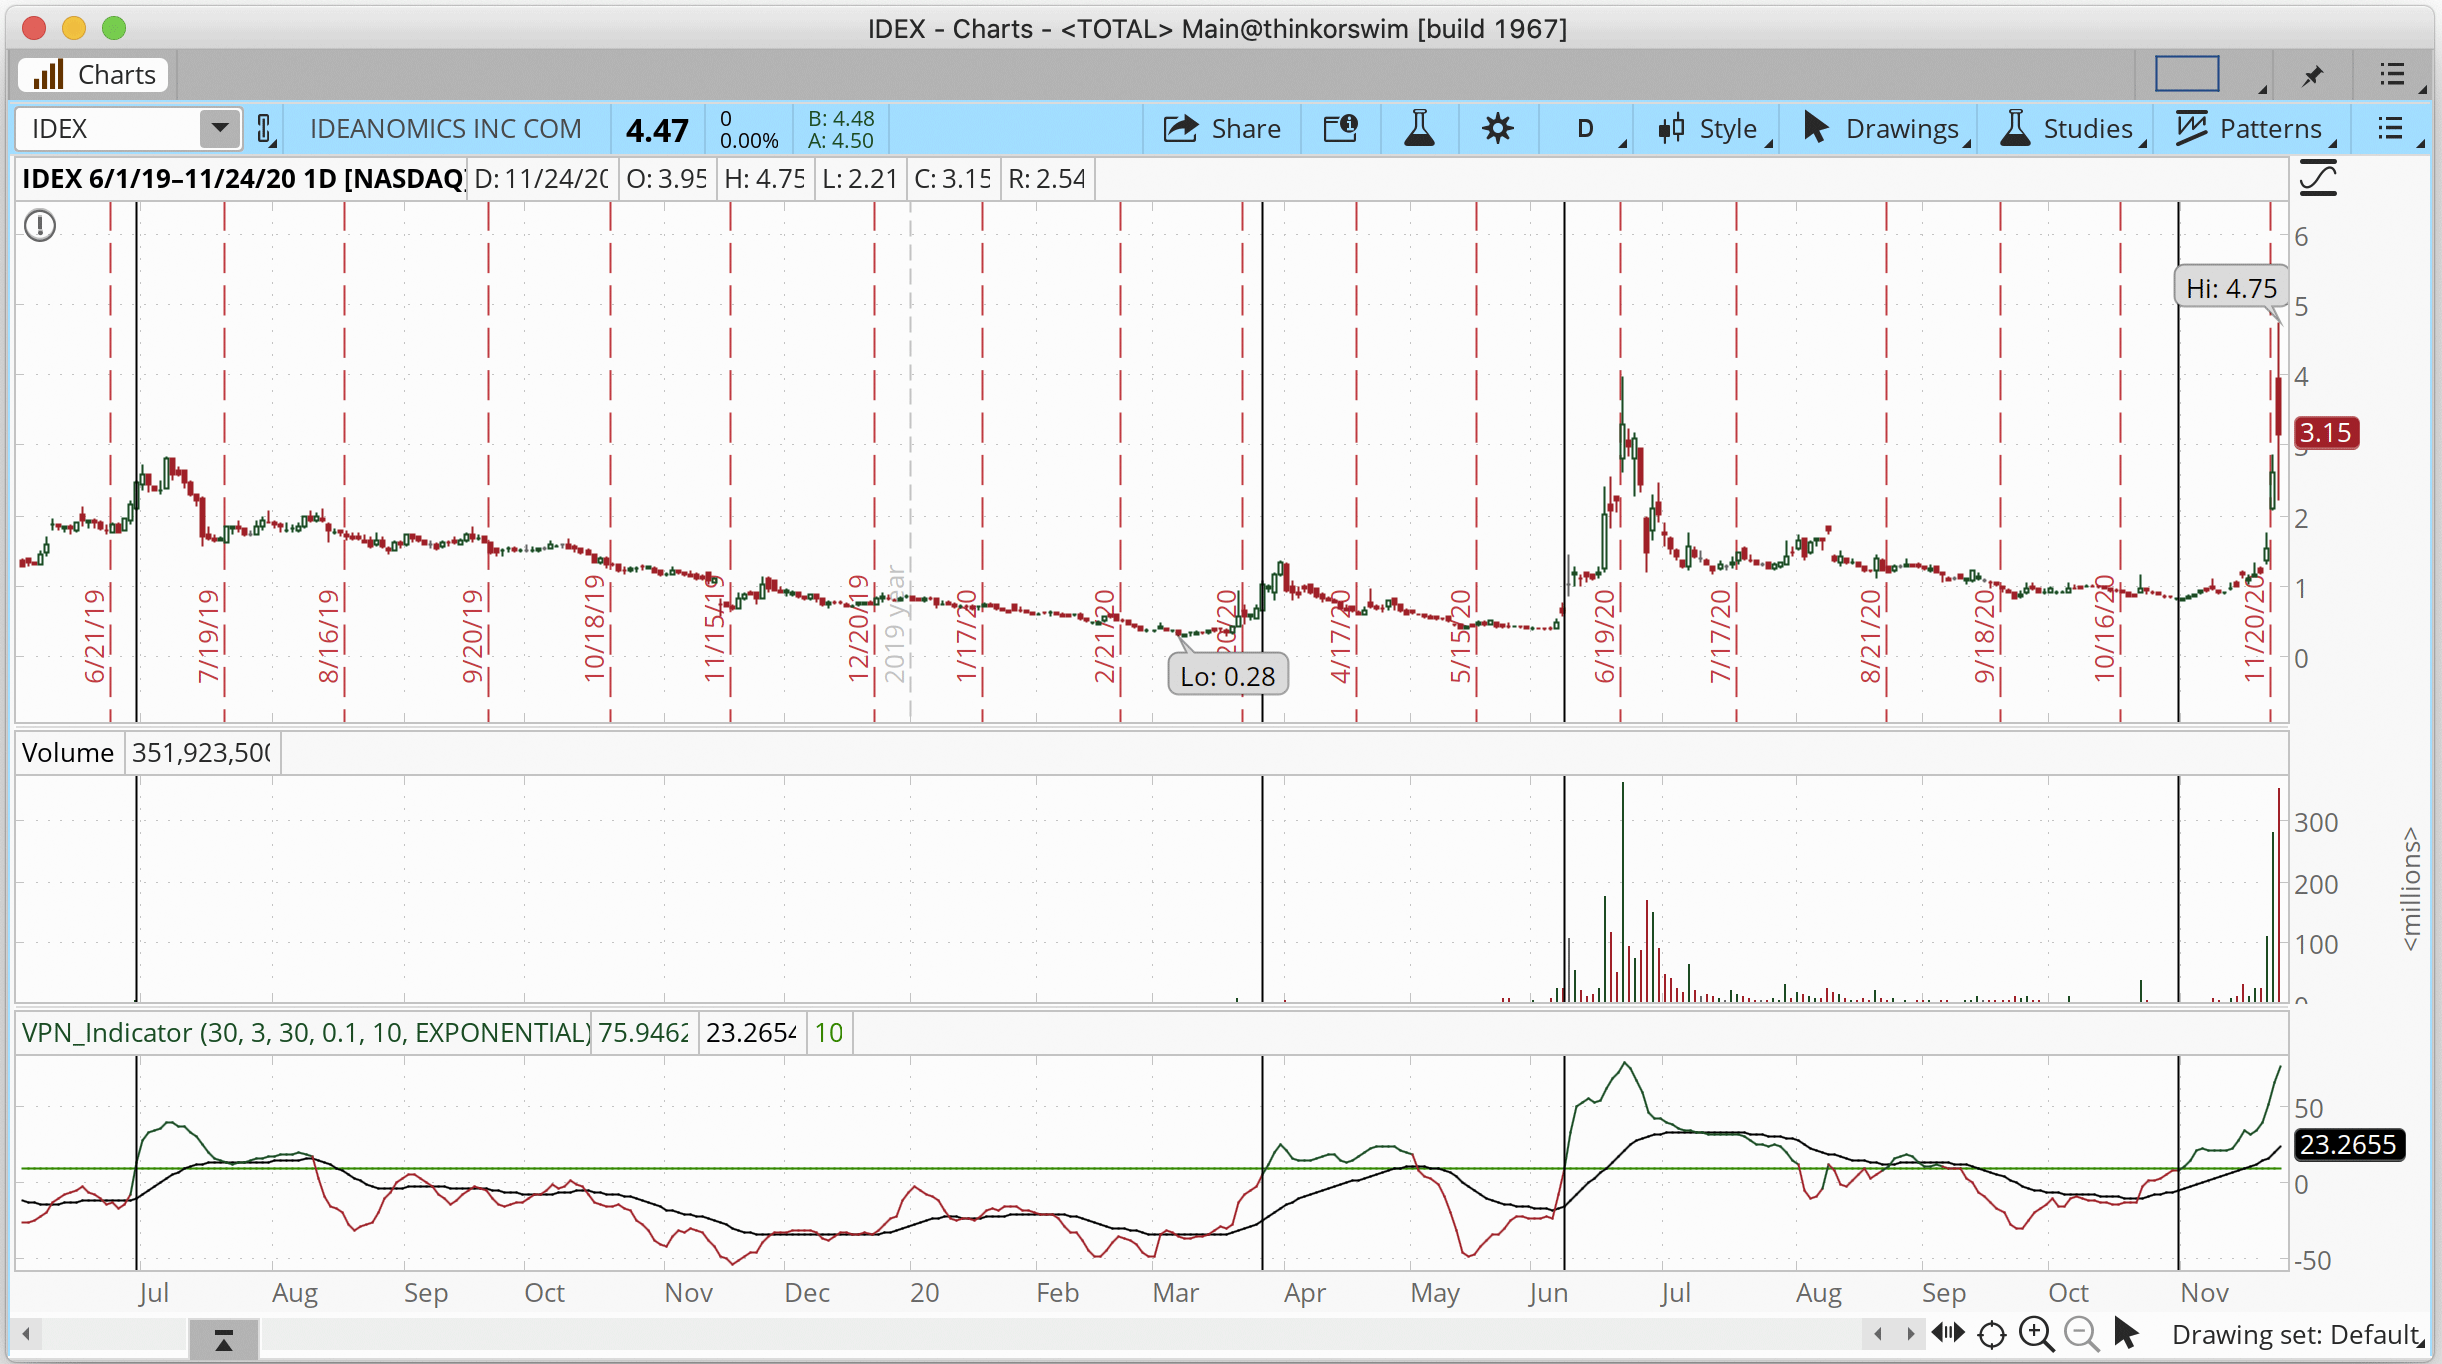Click the small left step arrow near zoom tools
This screenshot has height=1364, width=2442.
(x=1878, y=1334)
